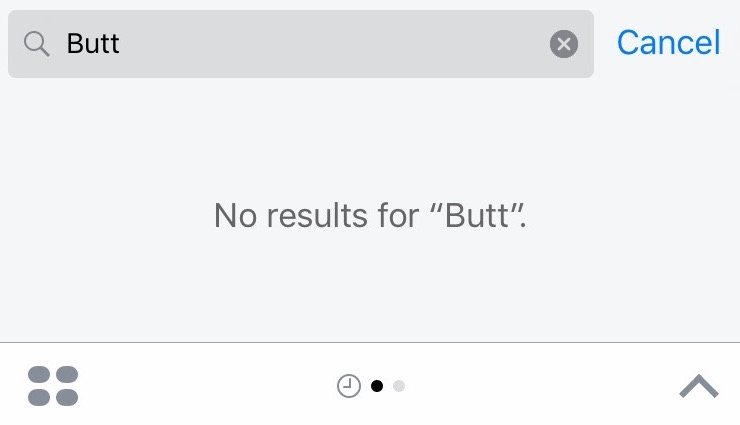Click the search field containing "Butt"
This screenshot has width=740, height=425.
point(300,44)
